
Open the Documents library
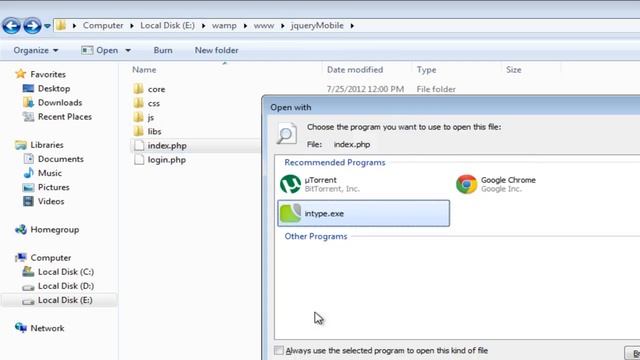point(61,159)
